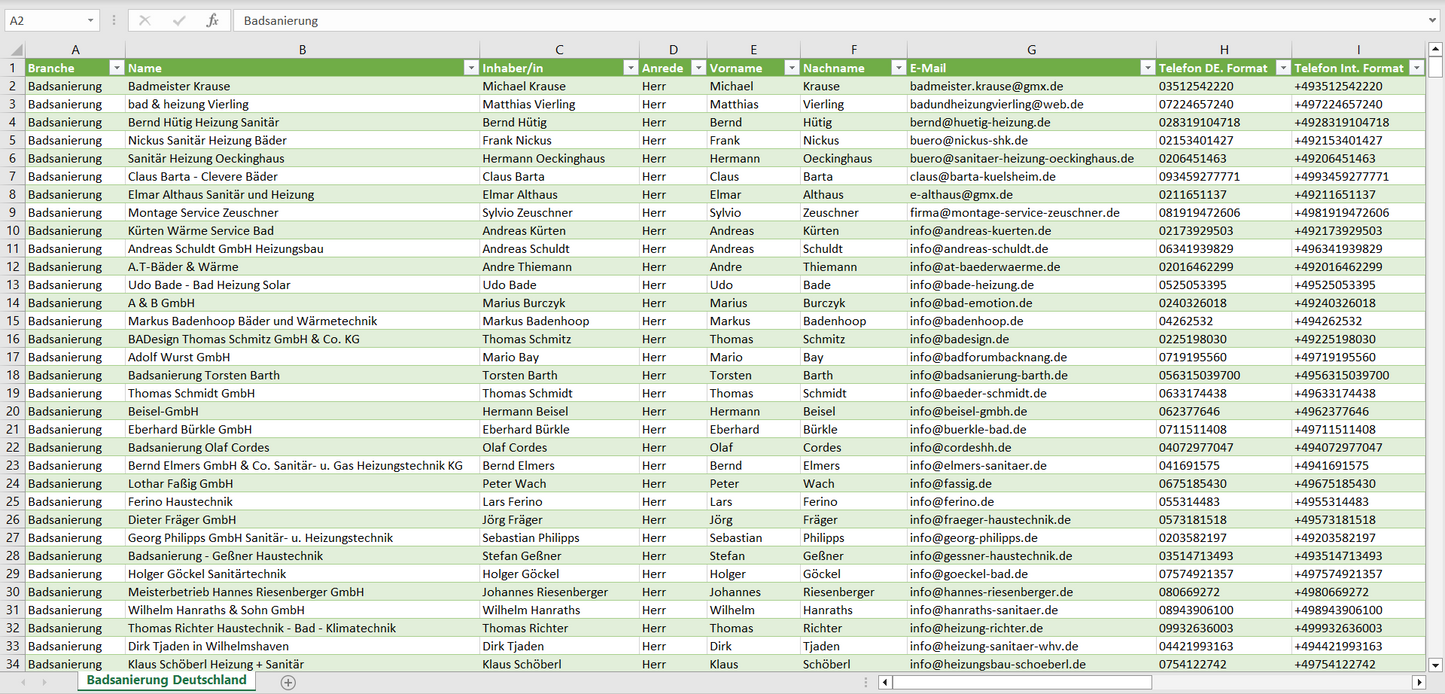1445x694 pixels.
Task: Click the Enter checkmark in formula bar
Action: tap(179, 20)
